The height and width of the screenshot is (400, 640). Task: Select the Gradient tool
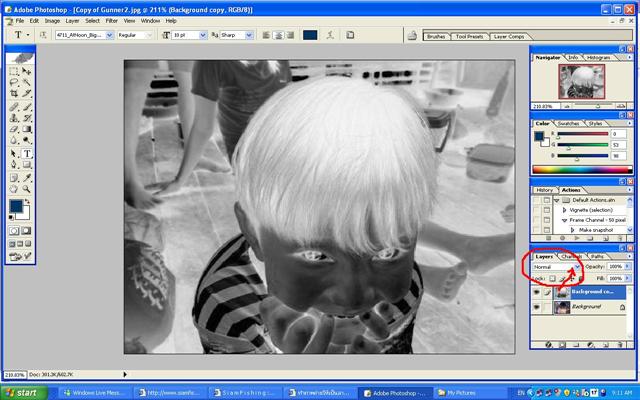click(x=27, y=129)
